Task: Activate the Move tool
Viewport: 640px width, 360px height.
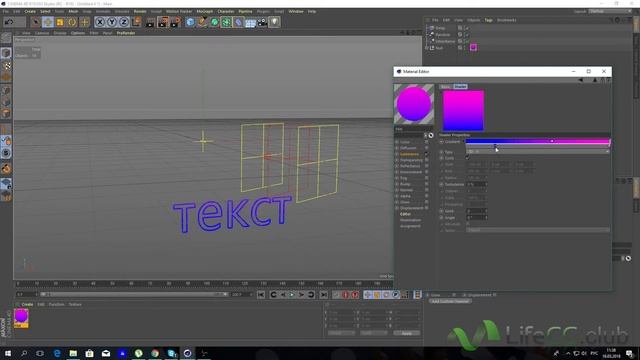Action: [48, 22]
